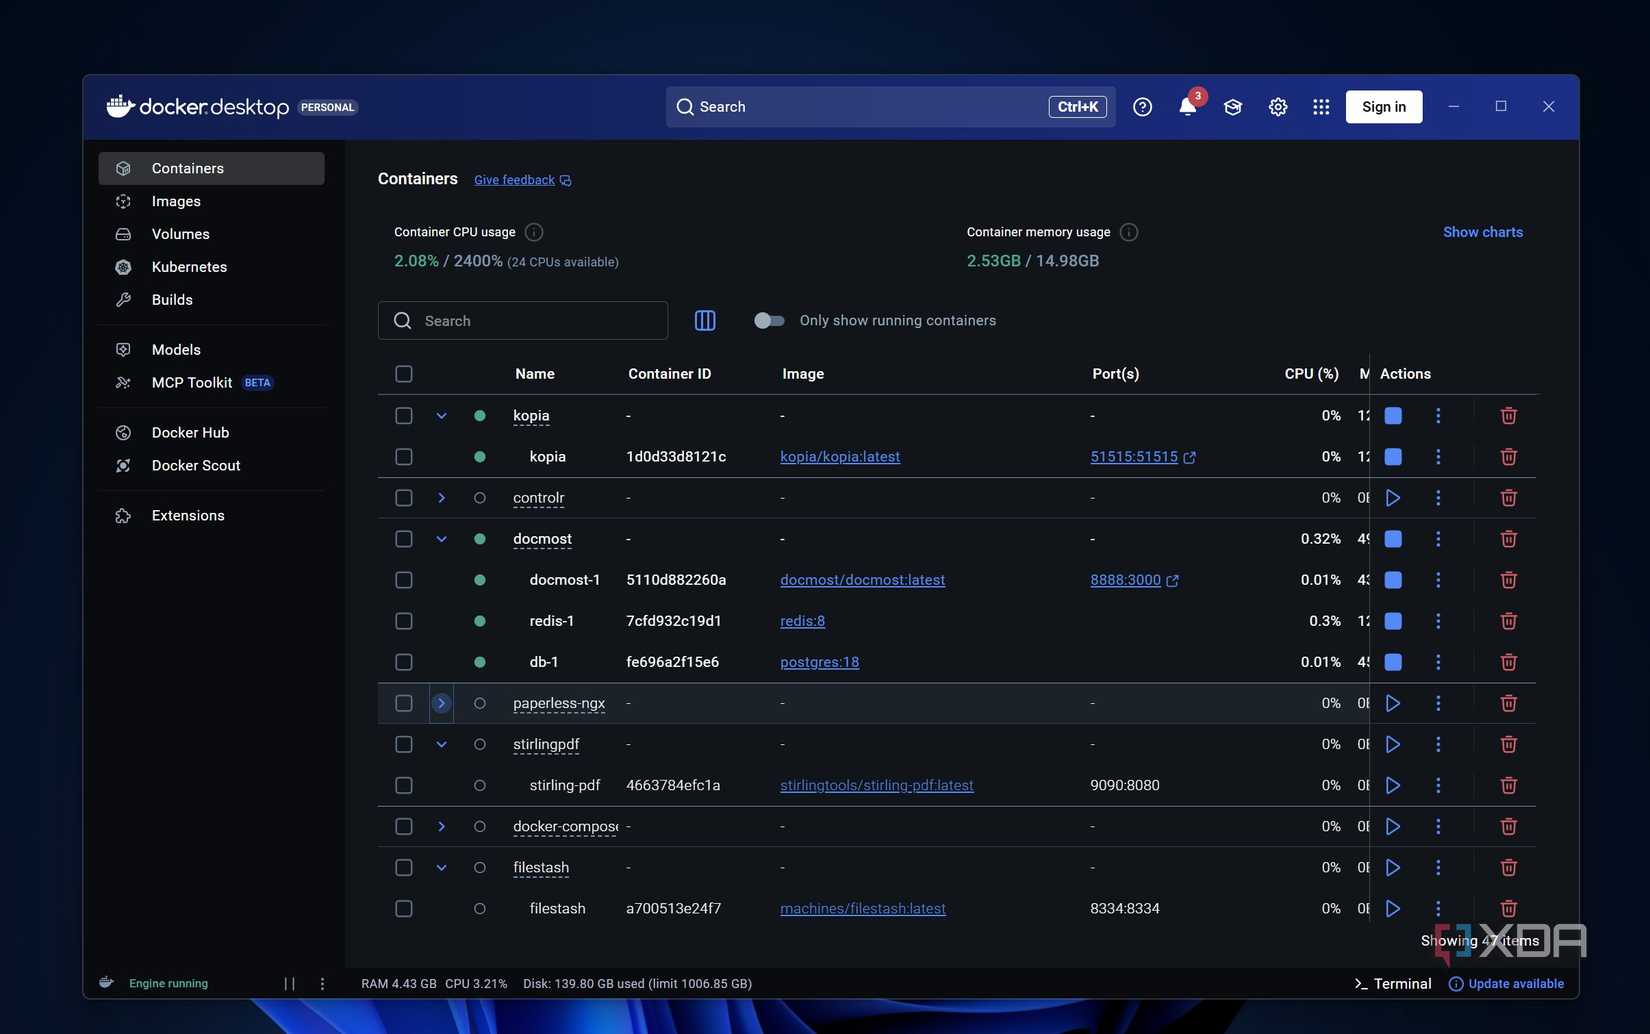Open the Images section
The image size is (1650, 1034).
point(211,201)
